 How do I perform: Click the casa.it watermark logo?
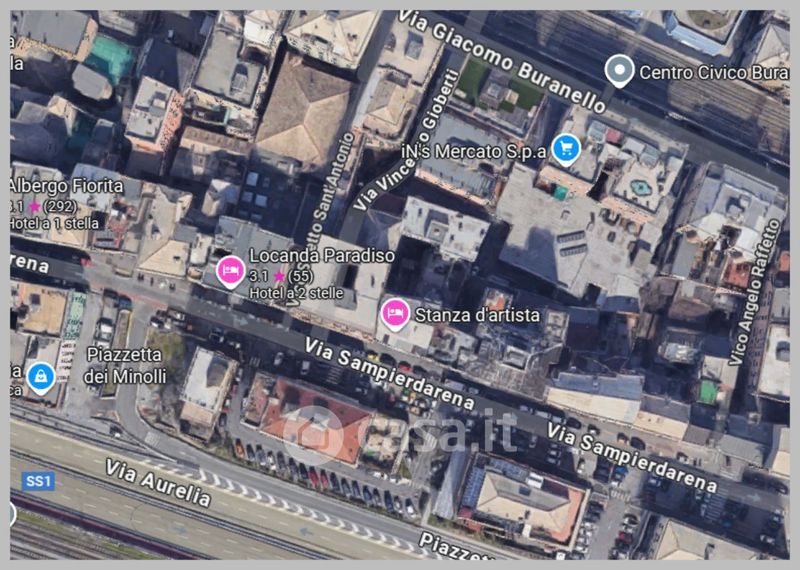[399, 435]
